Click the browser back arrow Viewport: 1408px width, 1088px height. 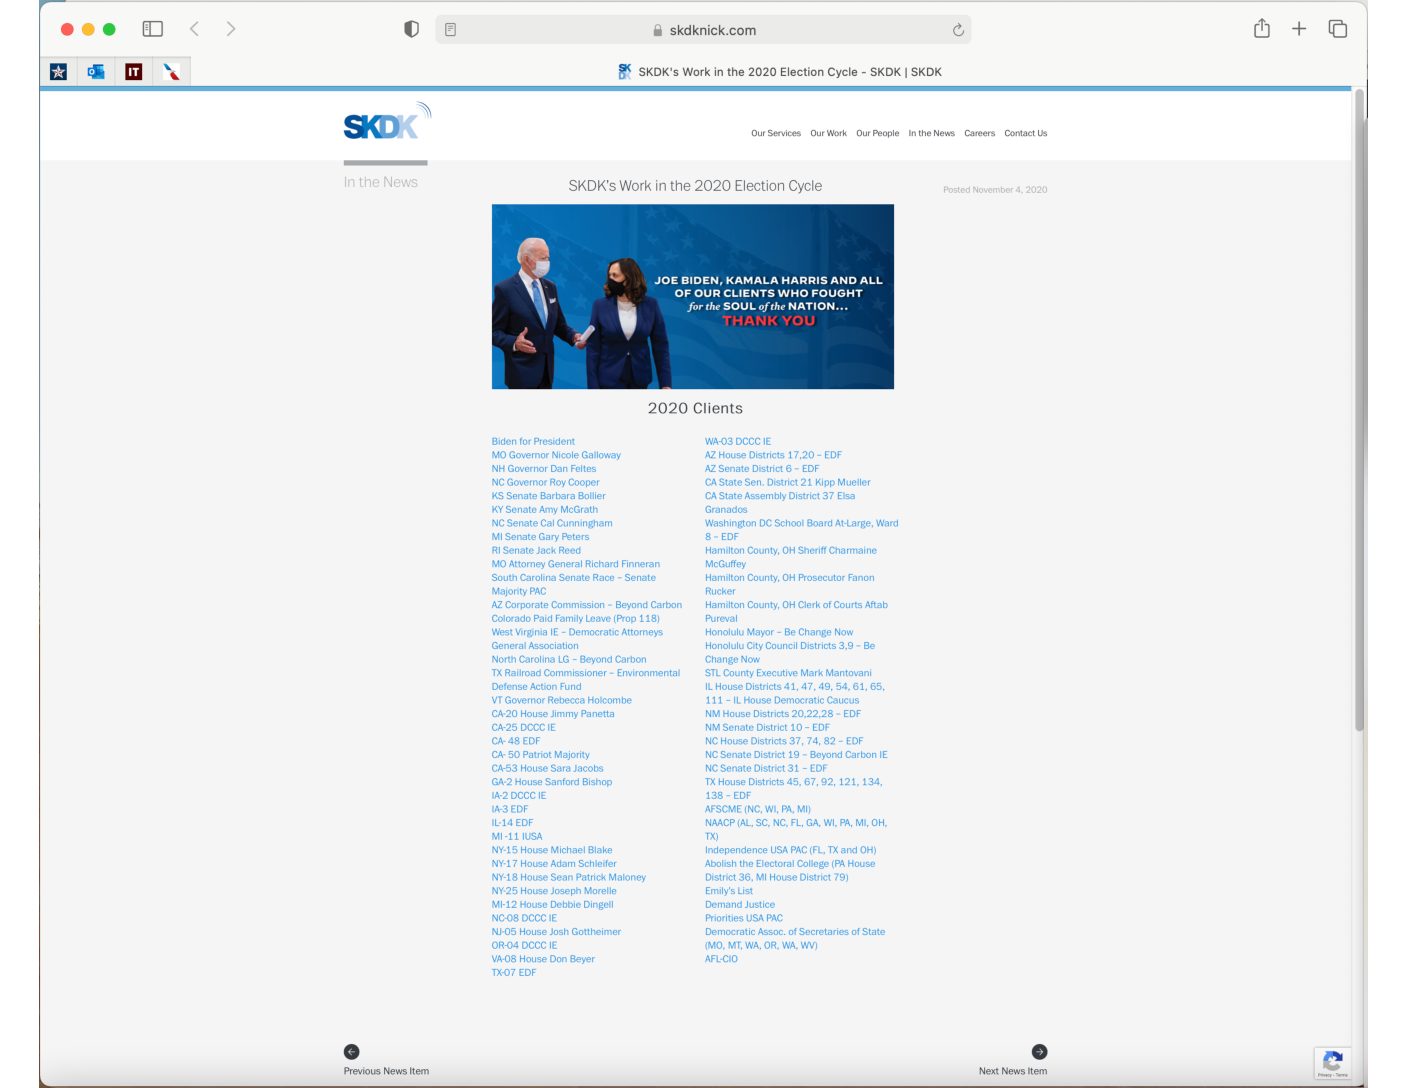point(195,29)
